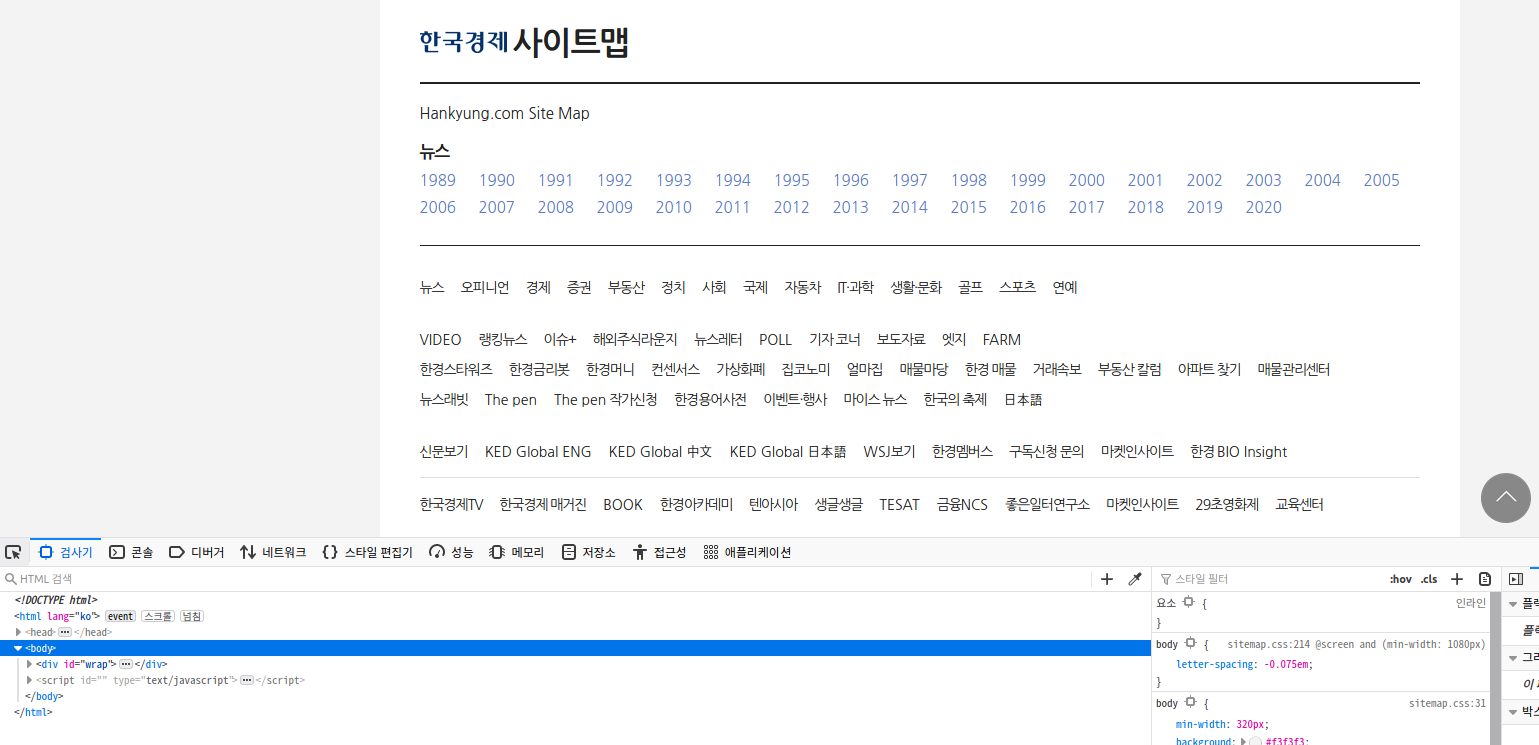Open the 콘솔 tab
1539x745 pixels.
[x=131, y=552]
